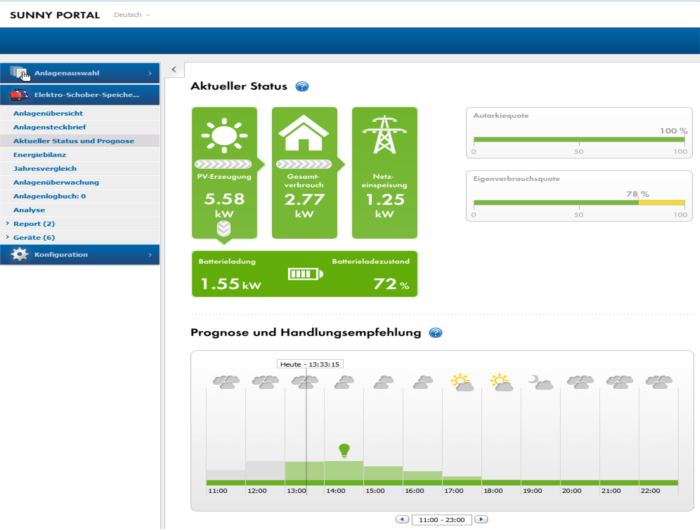This screenshot has width=700, height=530.
Task: Open help icon beside Prognose und Handlungsempfehlung
Action: tap(435, 333)
